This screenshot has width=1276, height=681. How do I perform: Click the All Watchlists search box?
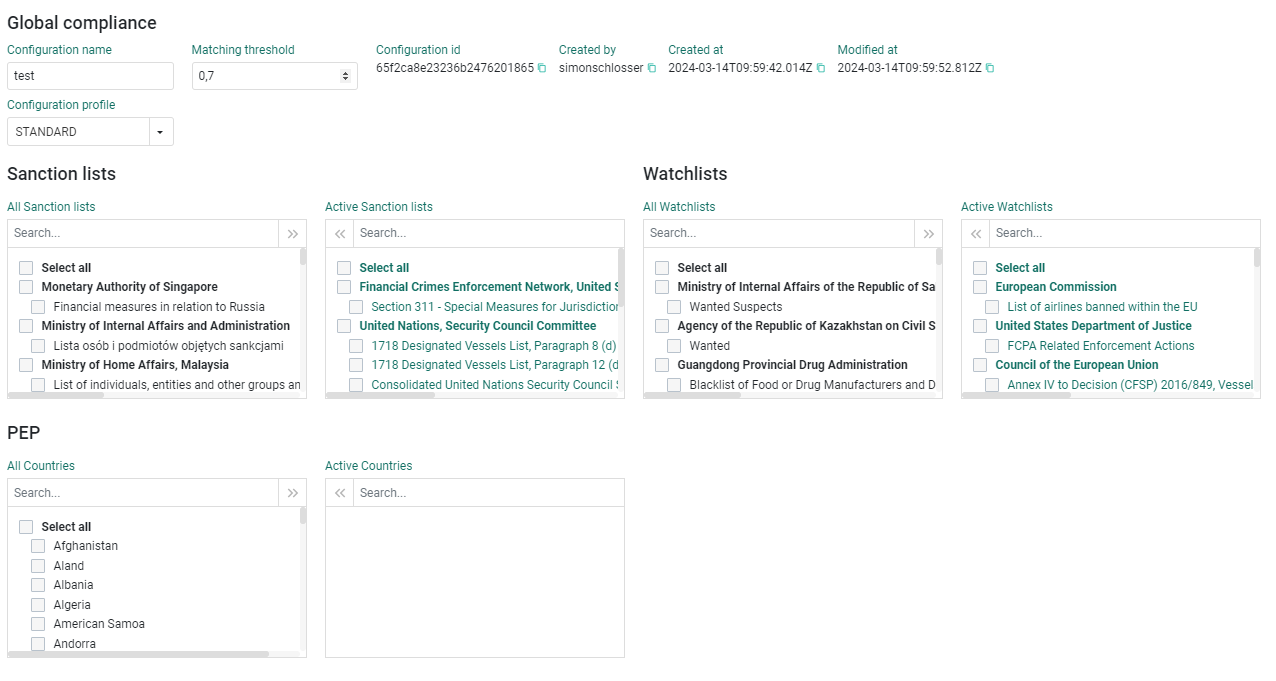pos(779,233)
